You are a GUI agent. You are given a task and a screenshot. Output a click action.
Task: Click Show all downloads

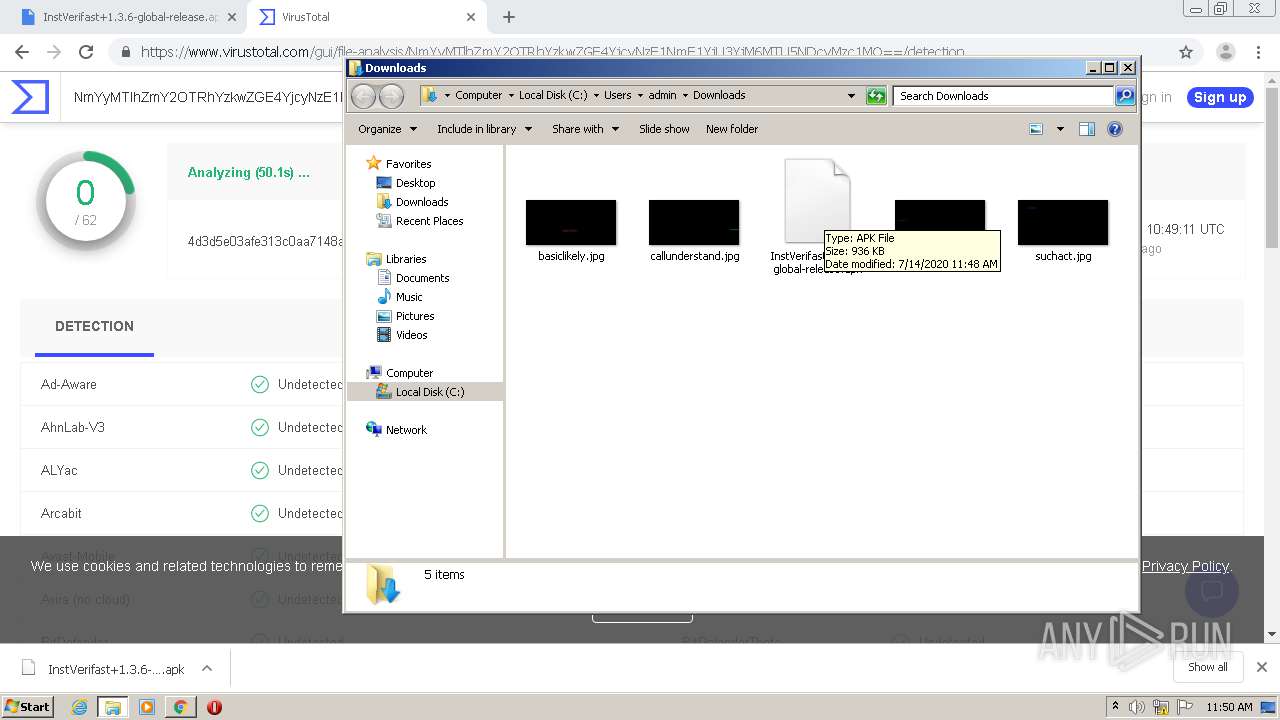[1207, 667]
